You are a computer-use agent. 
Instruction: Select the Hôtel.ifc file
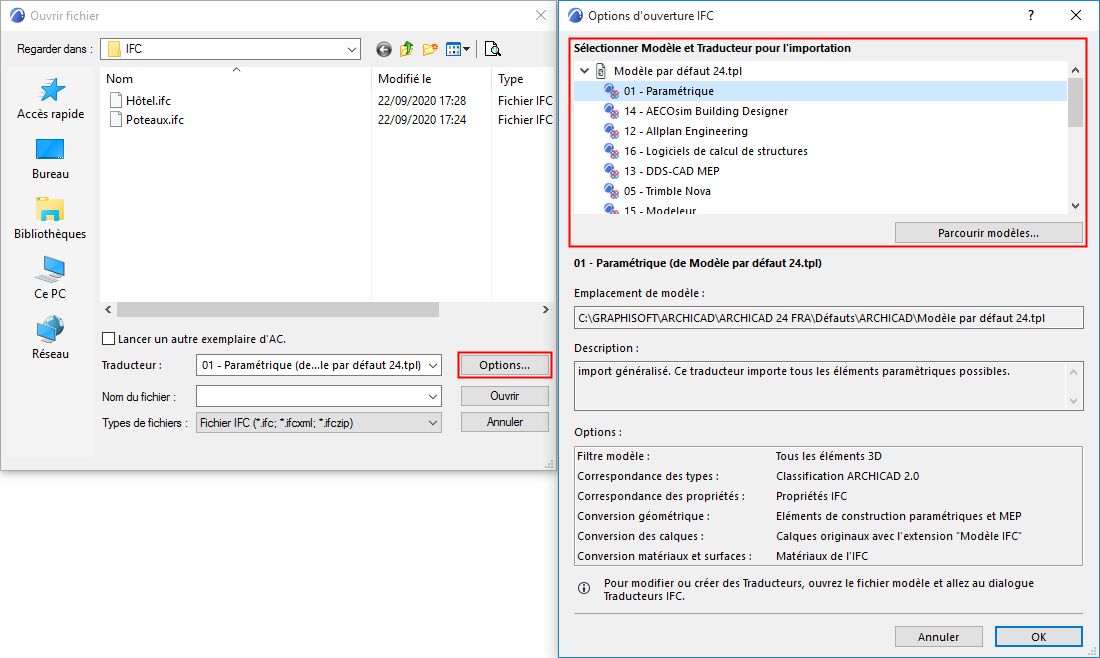click(x=140, y=100)
